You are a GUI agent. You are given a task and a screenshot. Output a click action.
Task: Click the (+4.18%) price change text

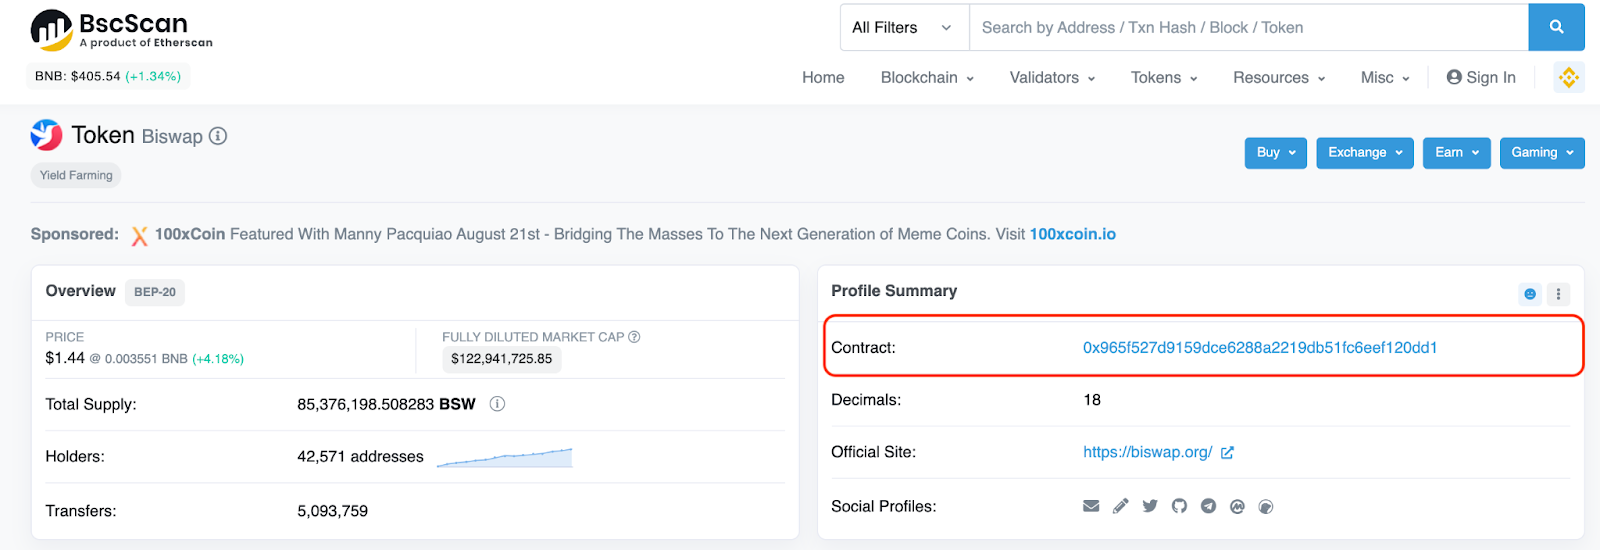tap(218, 359)
